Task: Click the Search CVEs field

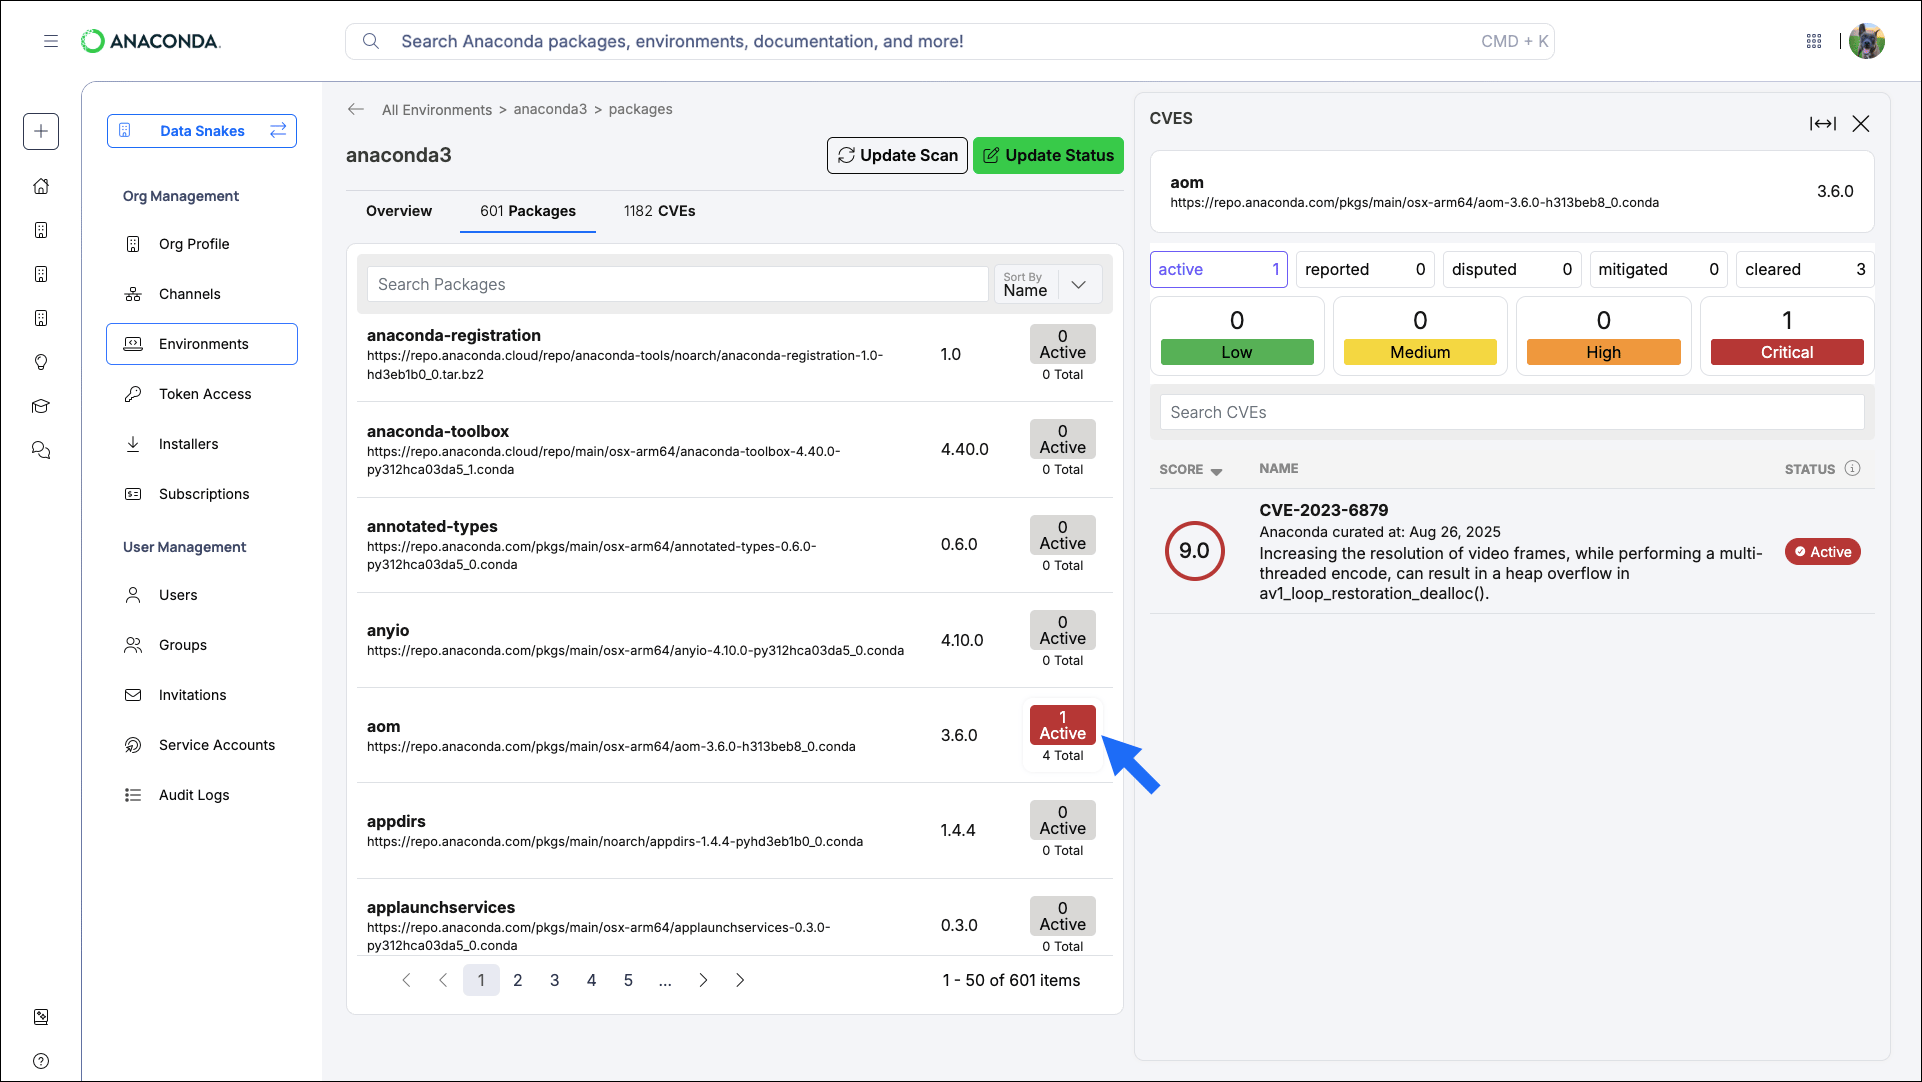Action: click(x=1512, y=412)
